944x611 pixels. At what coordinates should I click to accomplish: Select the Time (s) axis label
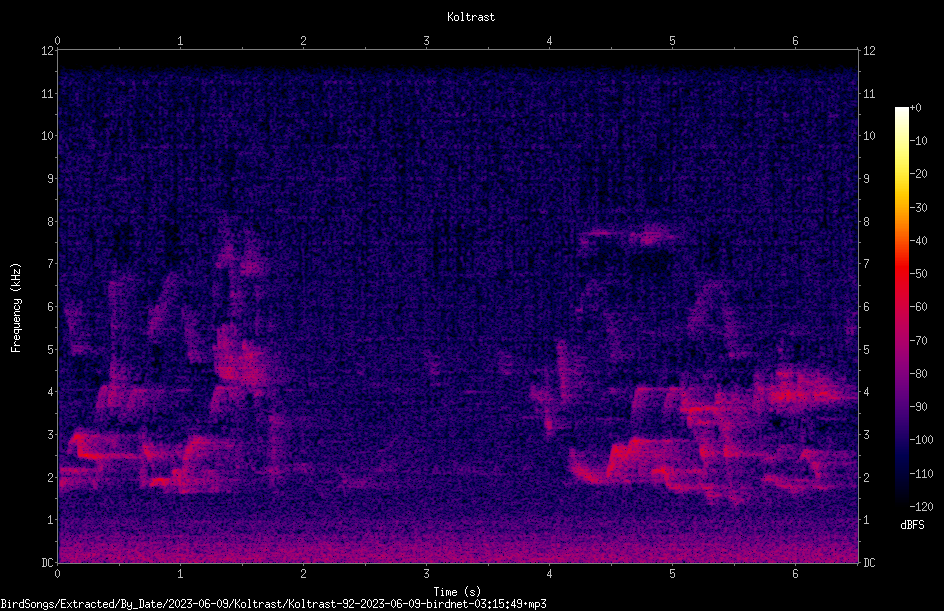coord(457,592)
